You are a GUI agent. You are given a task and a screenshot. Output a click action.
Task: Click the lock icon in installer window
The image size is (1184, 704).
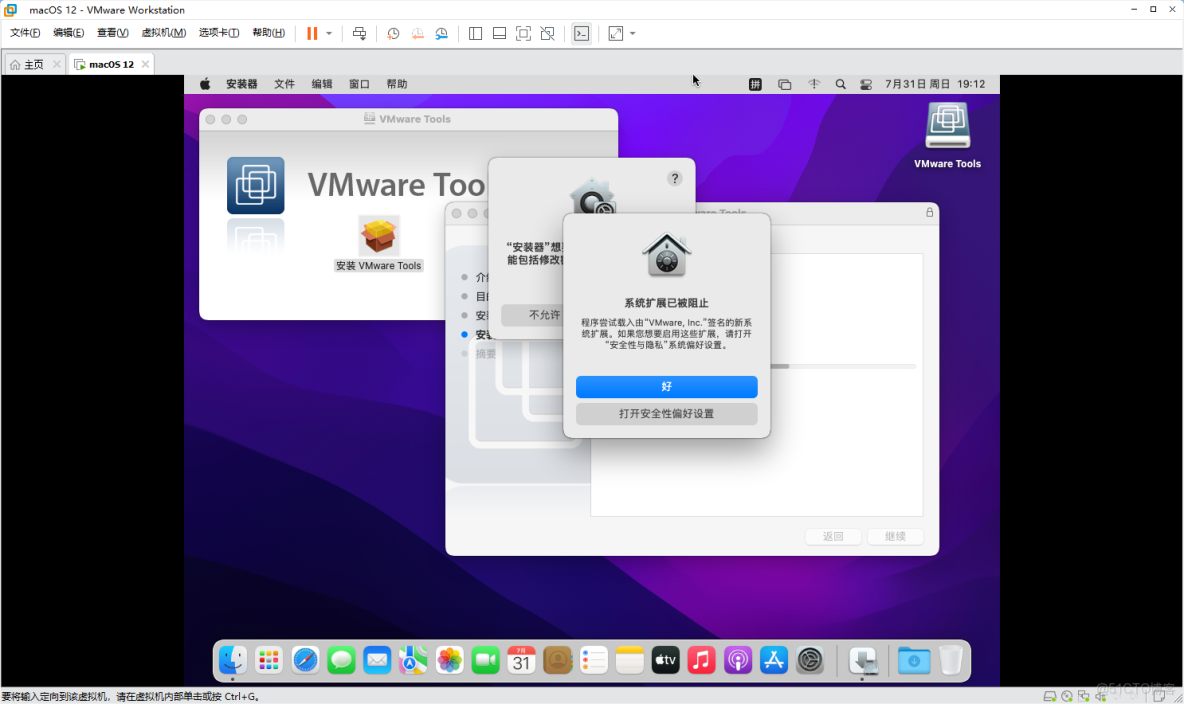click(x=930, y=212)
